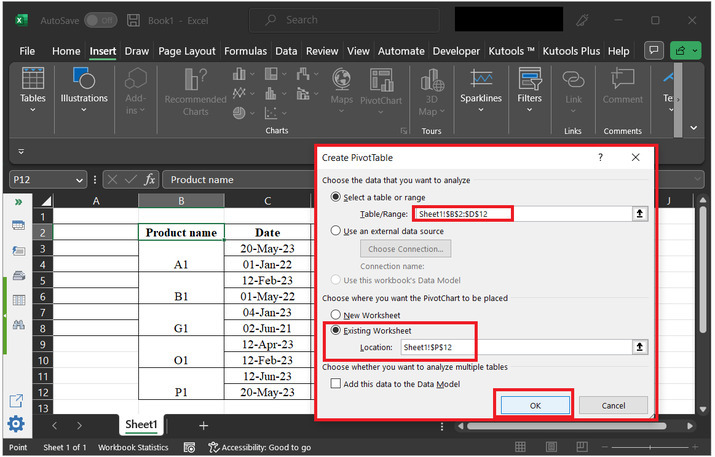715x457 pixels.
Task: Expand the Maps dropdown in Charts group
Action: coord(342,110)
